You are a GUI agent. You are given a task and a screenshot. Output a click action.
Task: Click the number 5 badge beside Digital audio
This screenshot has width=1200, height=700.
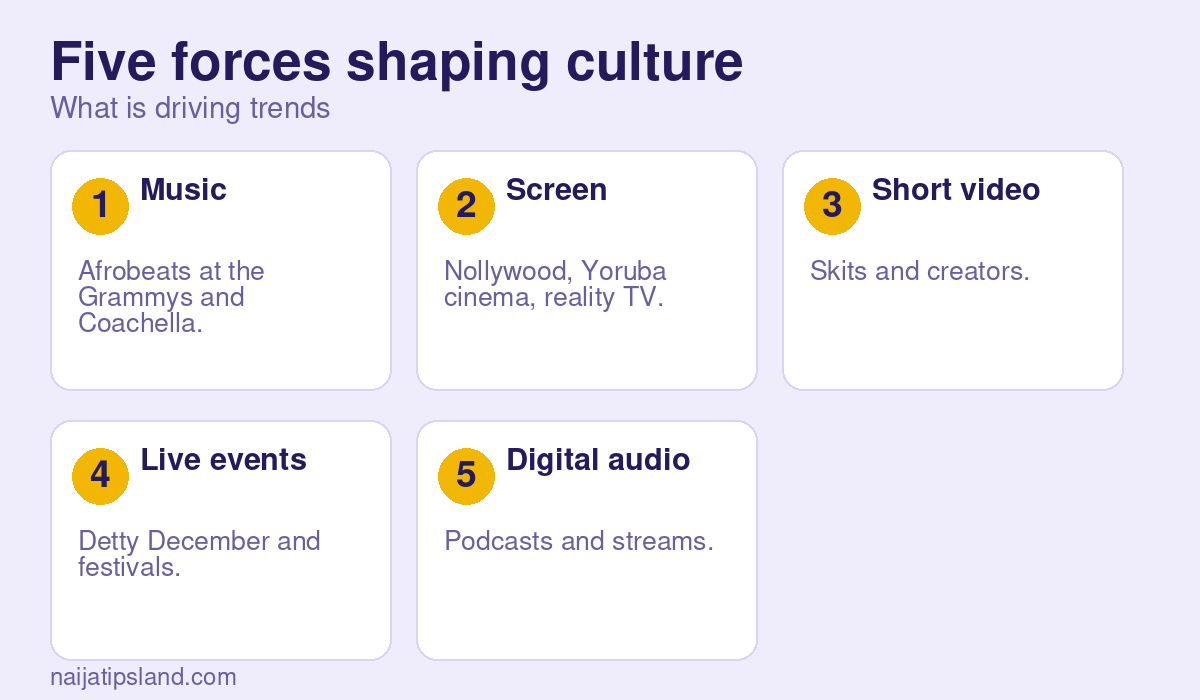click(466, 476)
